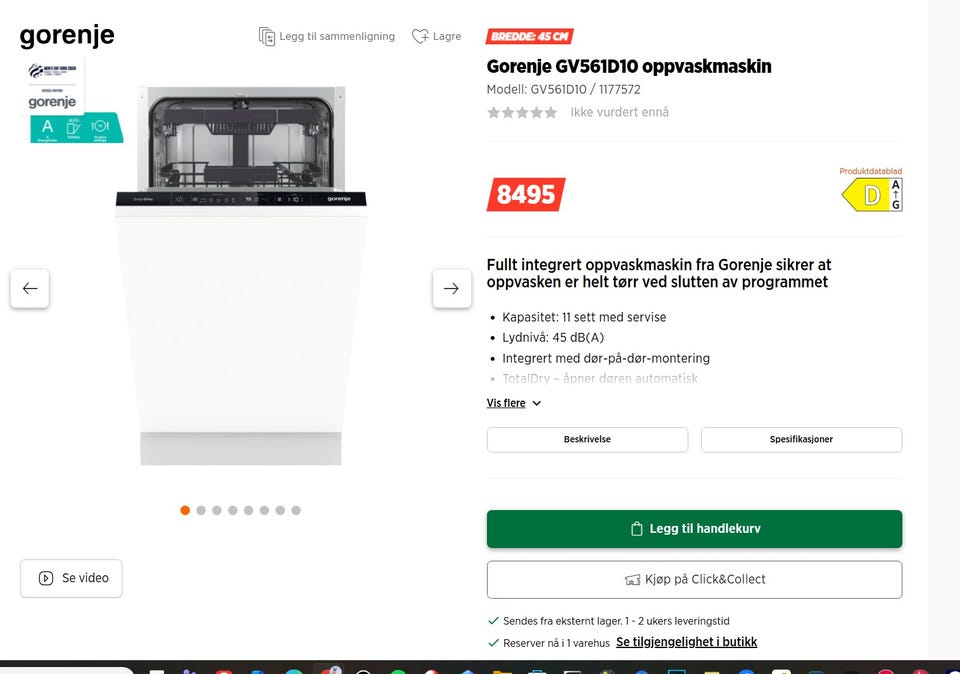Click the heart Lagre icon
Viewport: 960px width, 674px height.
tap(420, 36)
